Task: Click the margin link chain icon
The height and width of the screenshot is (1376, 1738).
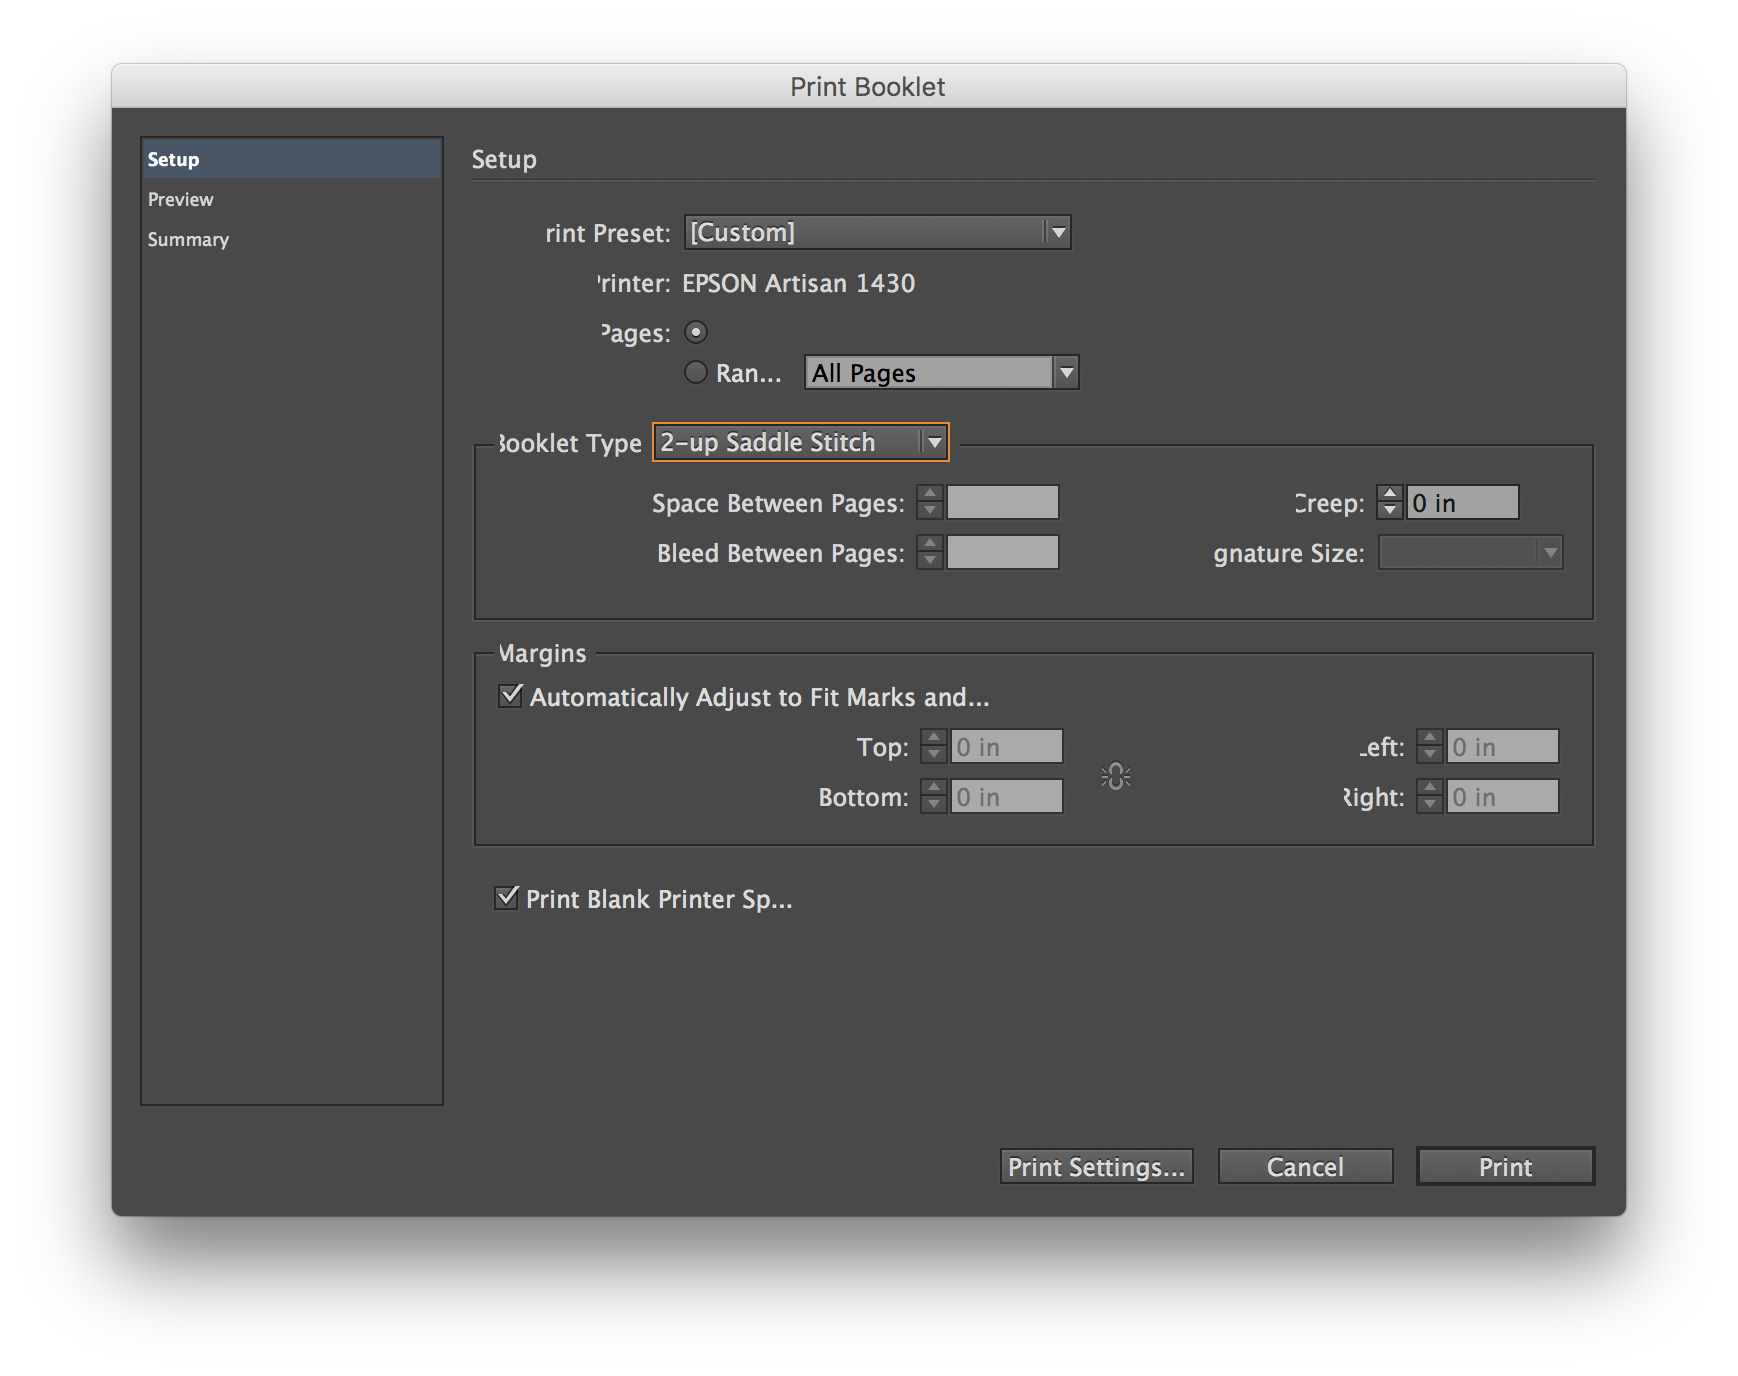Action: tap(1115, 776)
